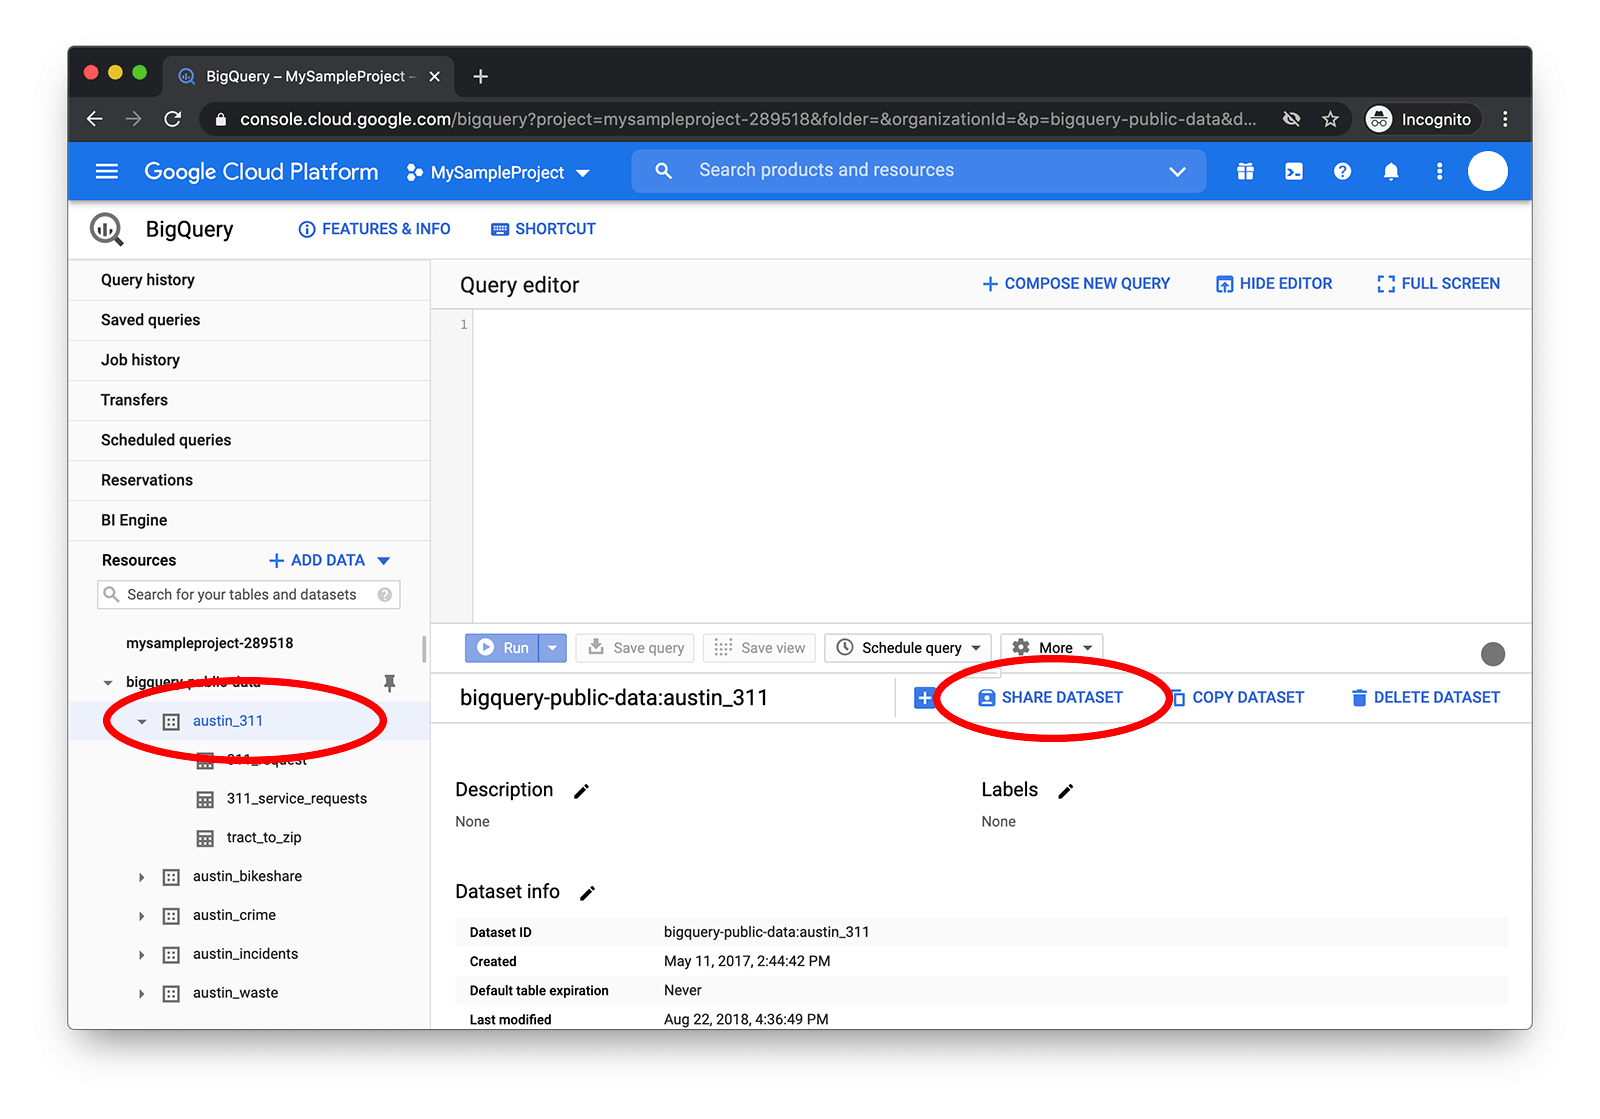Screen dimensions: 1600x1119
Task: Edit Description with pencil icon
Action: pyautogui.click(x=581, y=791)
